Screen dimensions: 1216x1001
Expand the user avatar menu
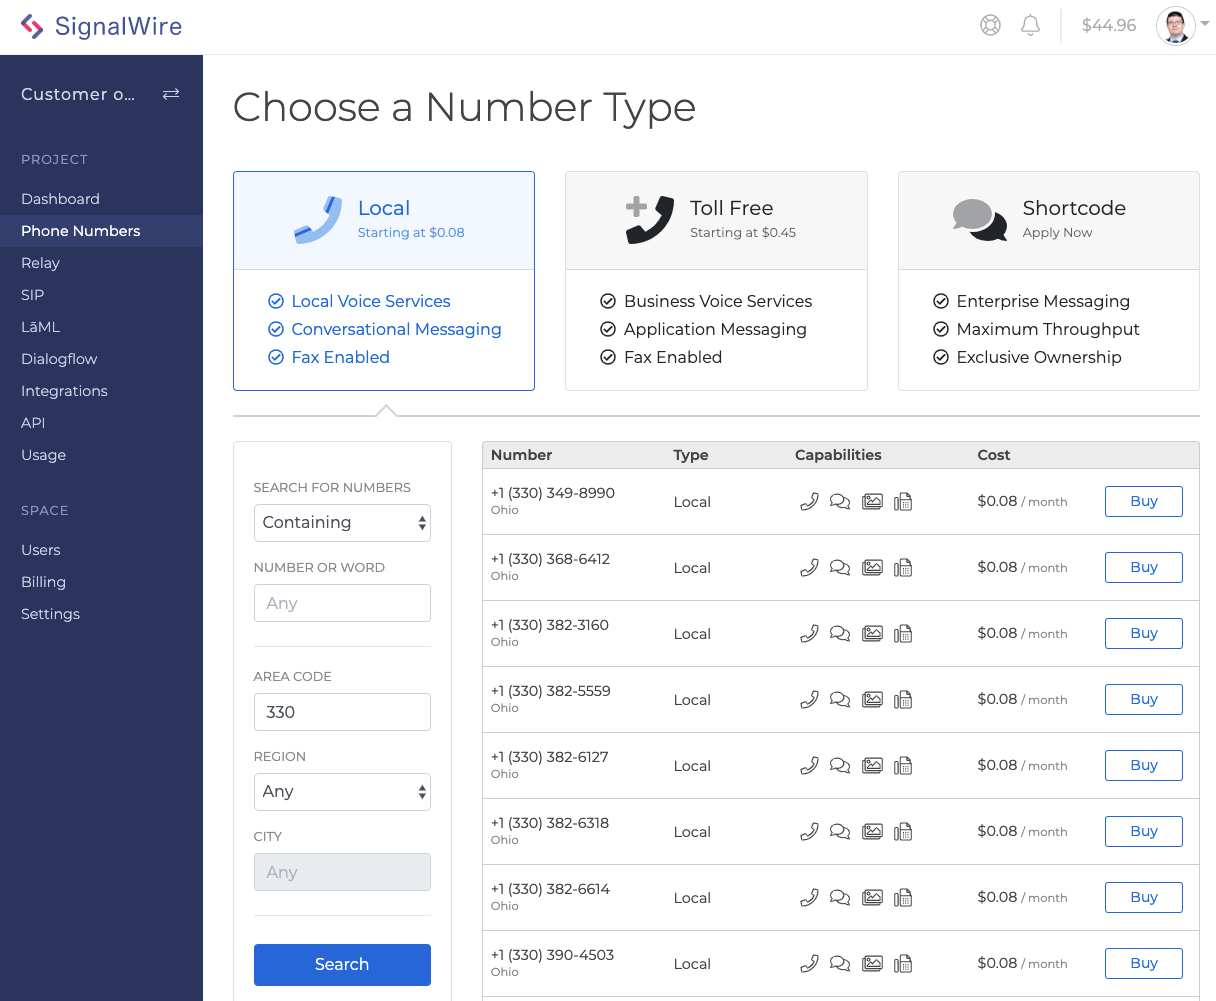(1183, 26)
